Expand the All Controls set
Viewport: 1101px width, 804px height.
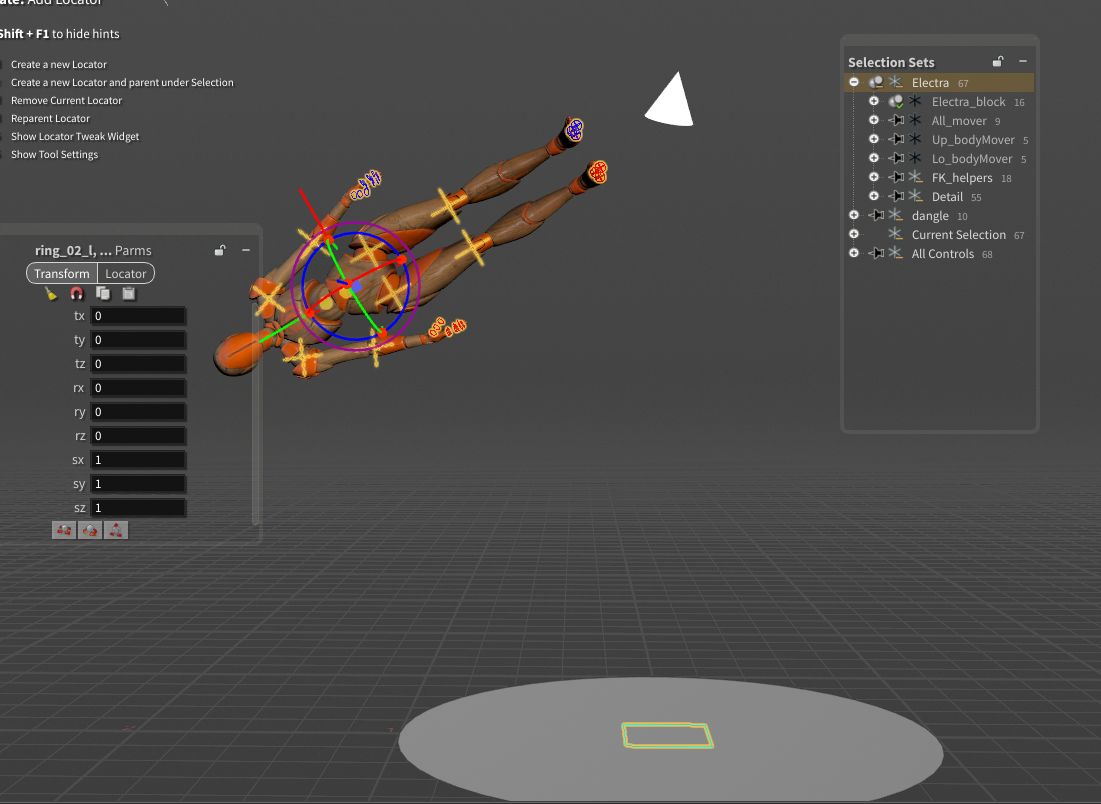(x=854, y=253)
